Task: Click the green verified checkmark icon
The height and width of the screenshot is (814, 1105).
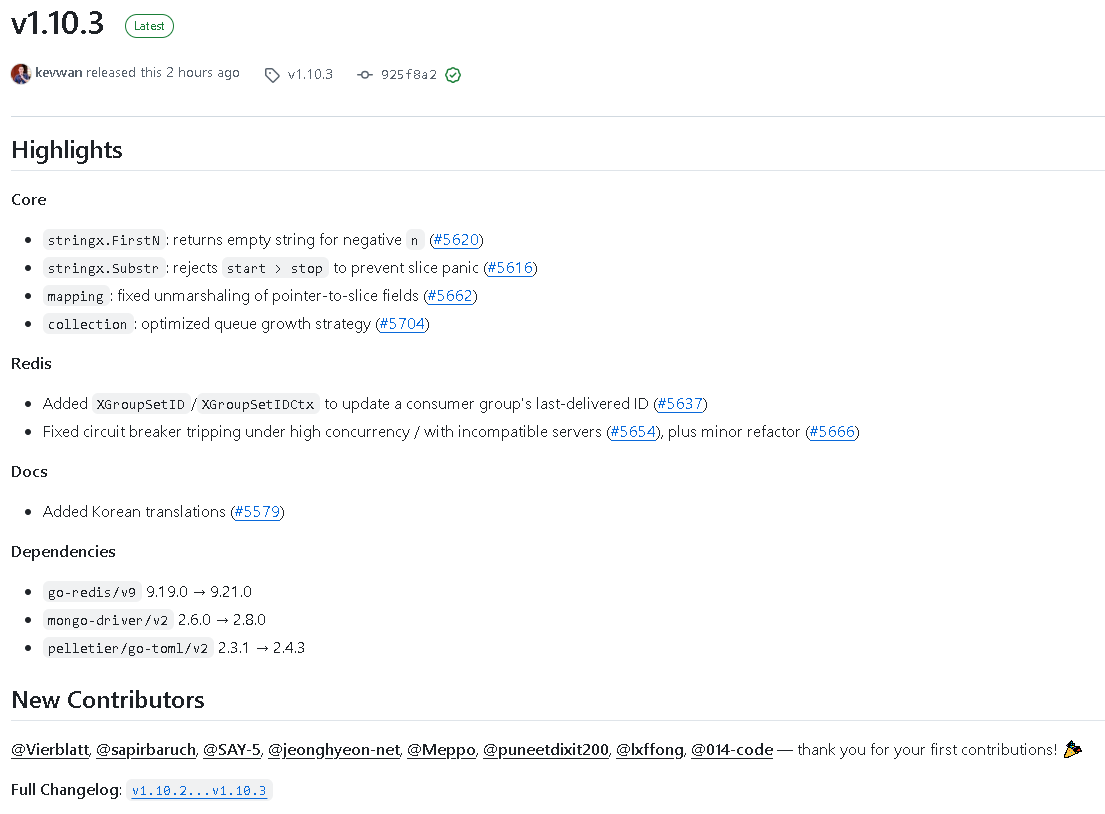Action: 453,75
